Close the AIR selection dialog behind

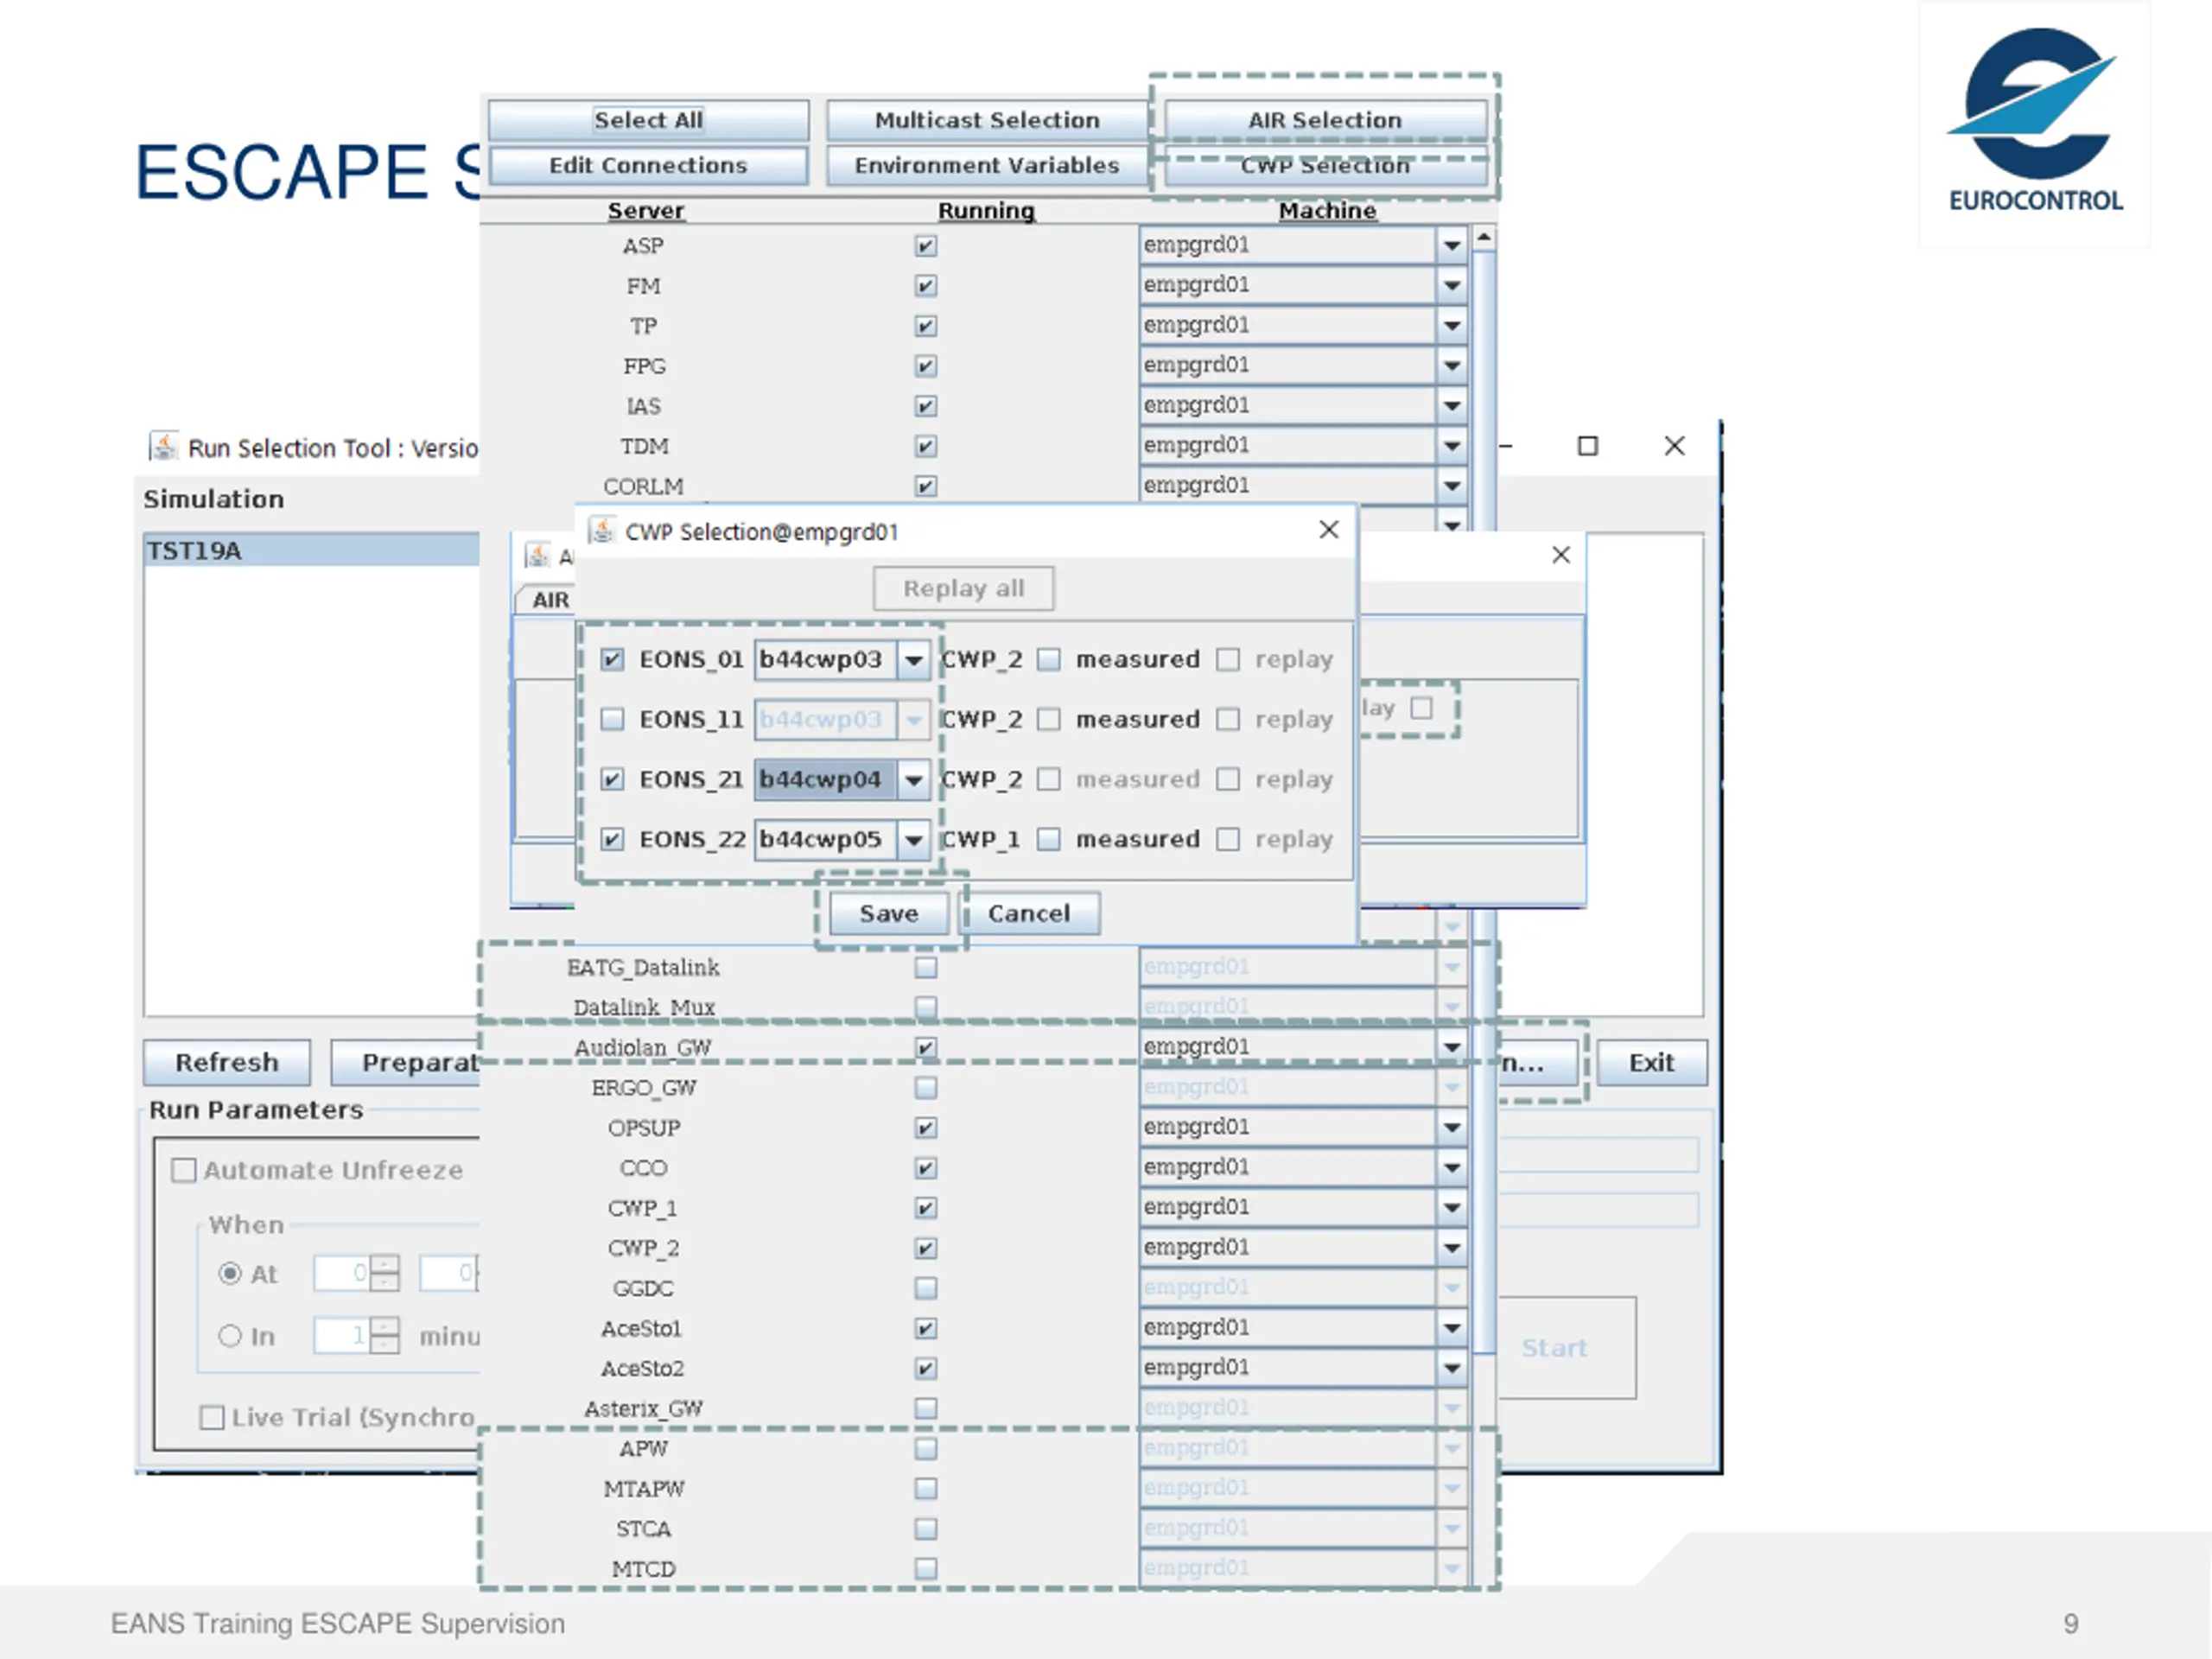click(1560, 555)
